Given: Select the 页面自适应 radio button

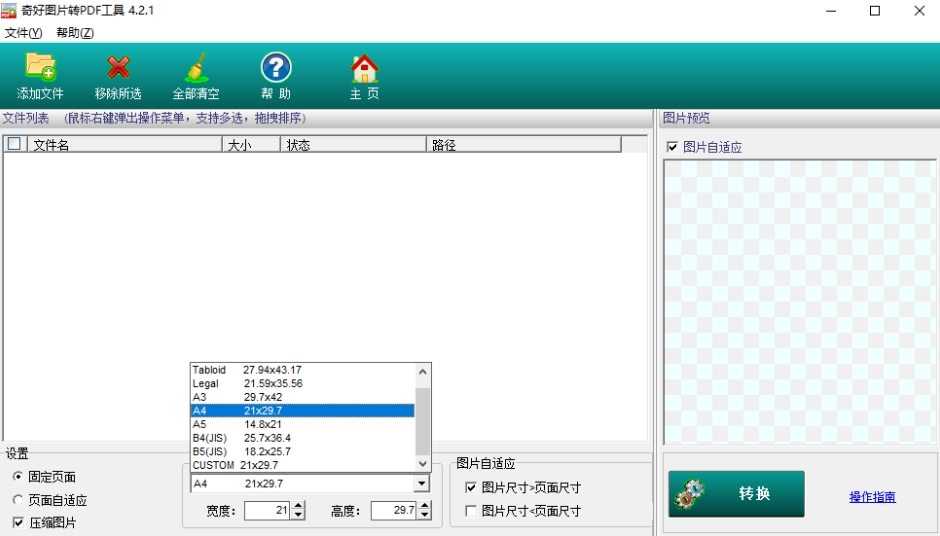Looking at the screenshot, I should [18, 500].
